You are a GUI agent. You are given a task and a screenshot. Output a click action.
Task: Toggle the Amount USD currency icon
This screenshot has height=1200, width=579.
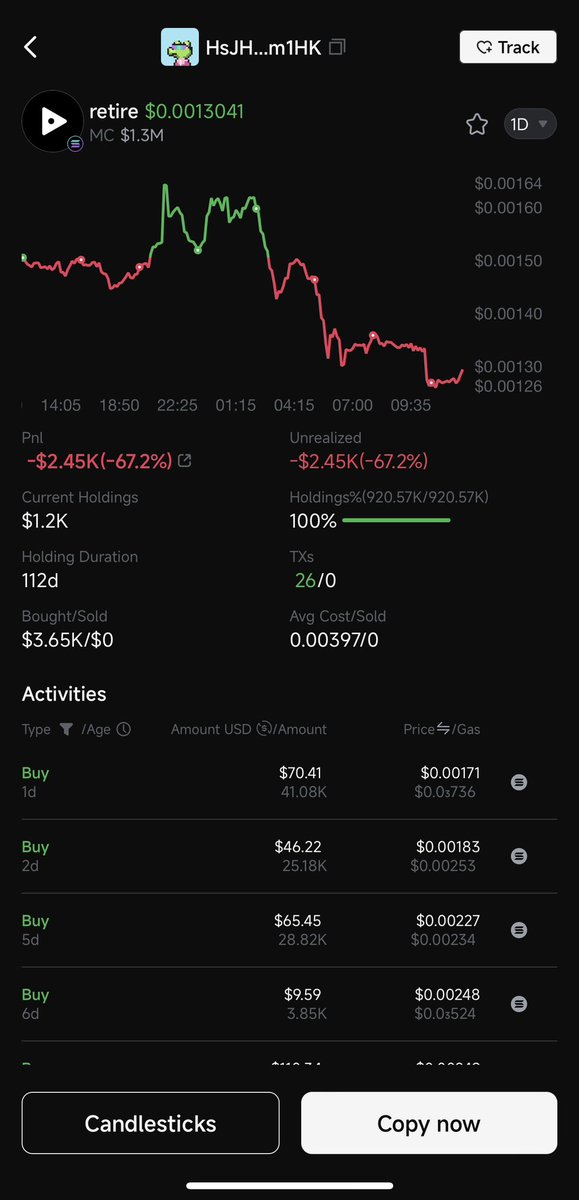[264, 729]
